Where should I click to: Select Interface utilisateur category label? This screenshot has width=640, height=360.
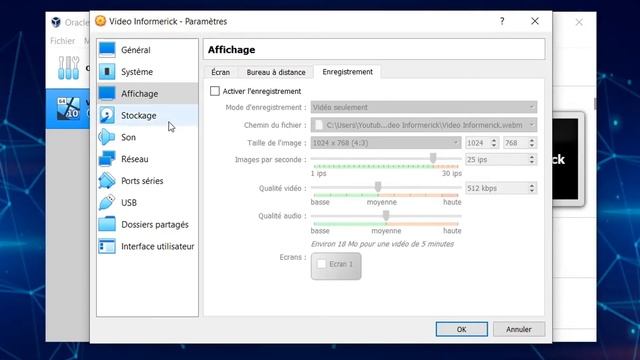[158, 247]
